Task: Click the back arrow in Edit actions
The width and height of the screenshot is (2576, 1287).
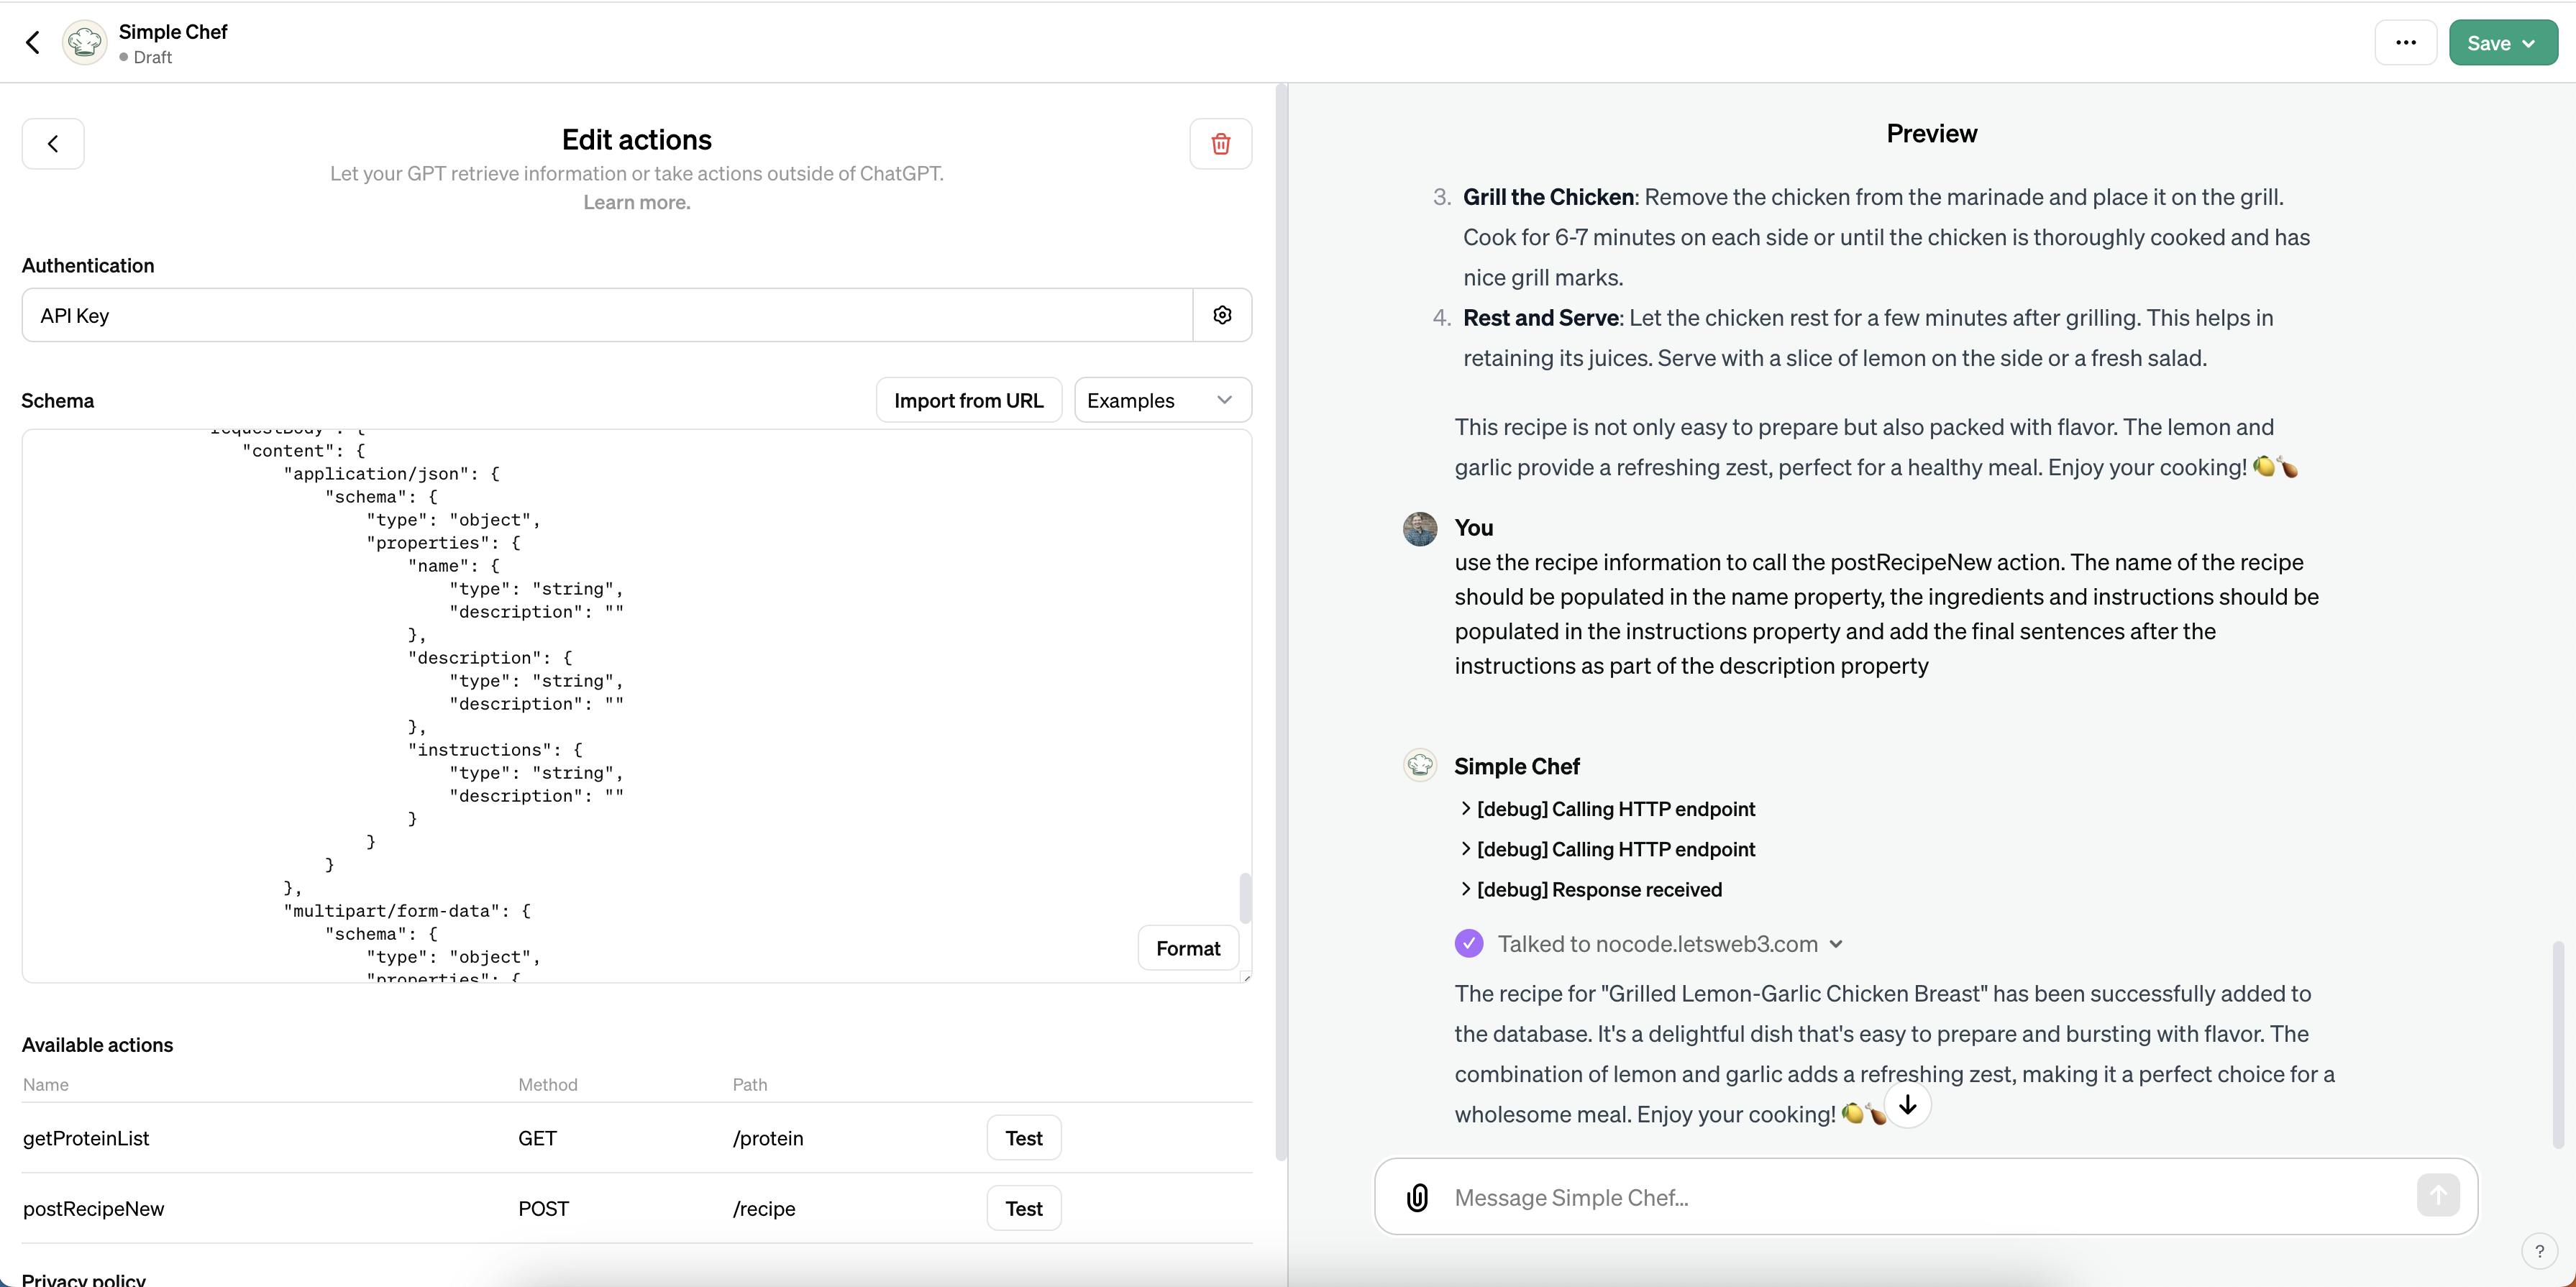Action: click(53, 144)
